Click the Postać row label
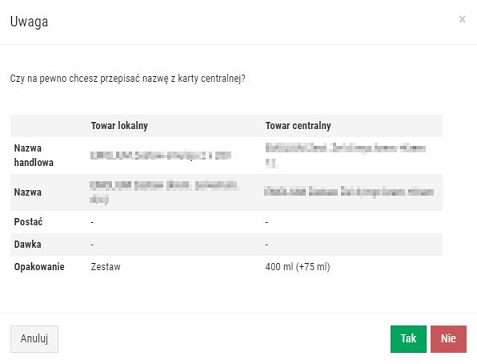 (x=28, y=222)
